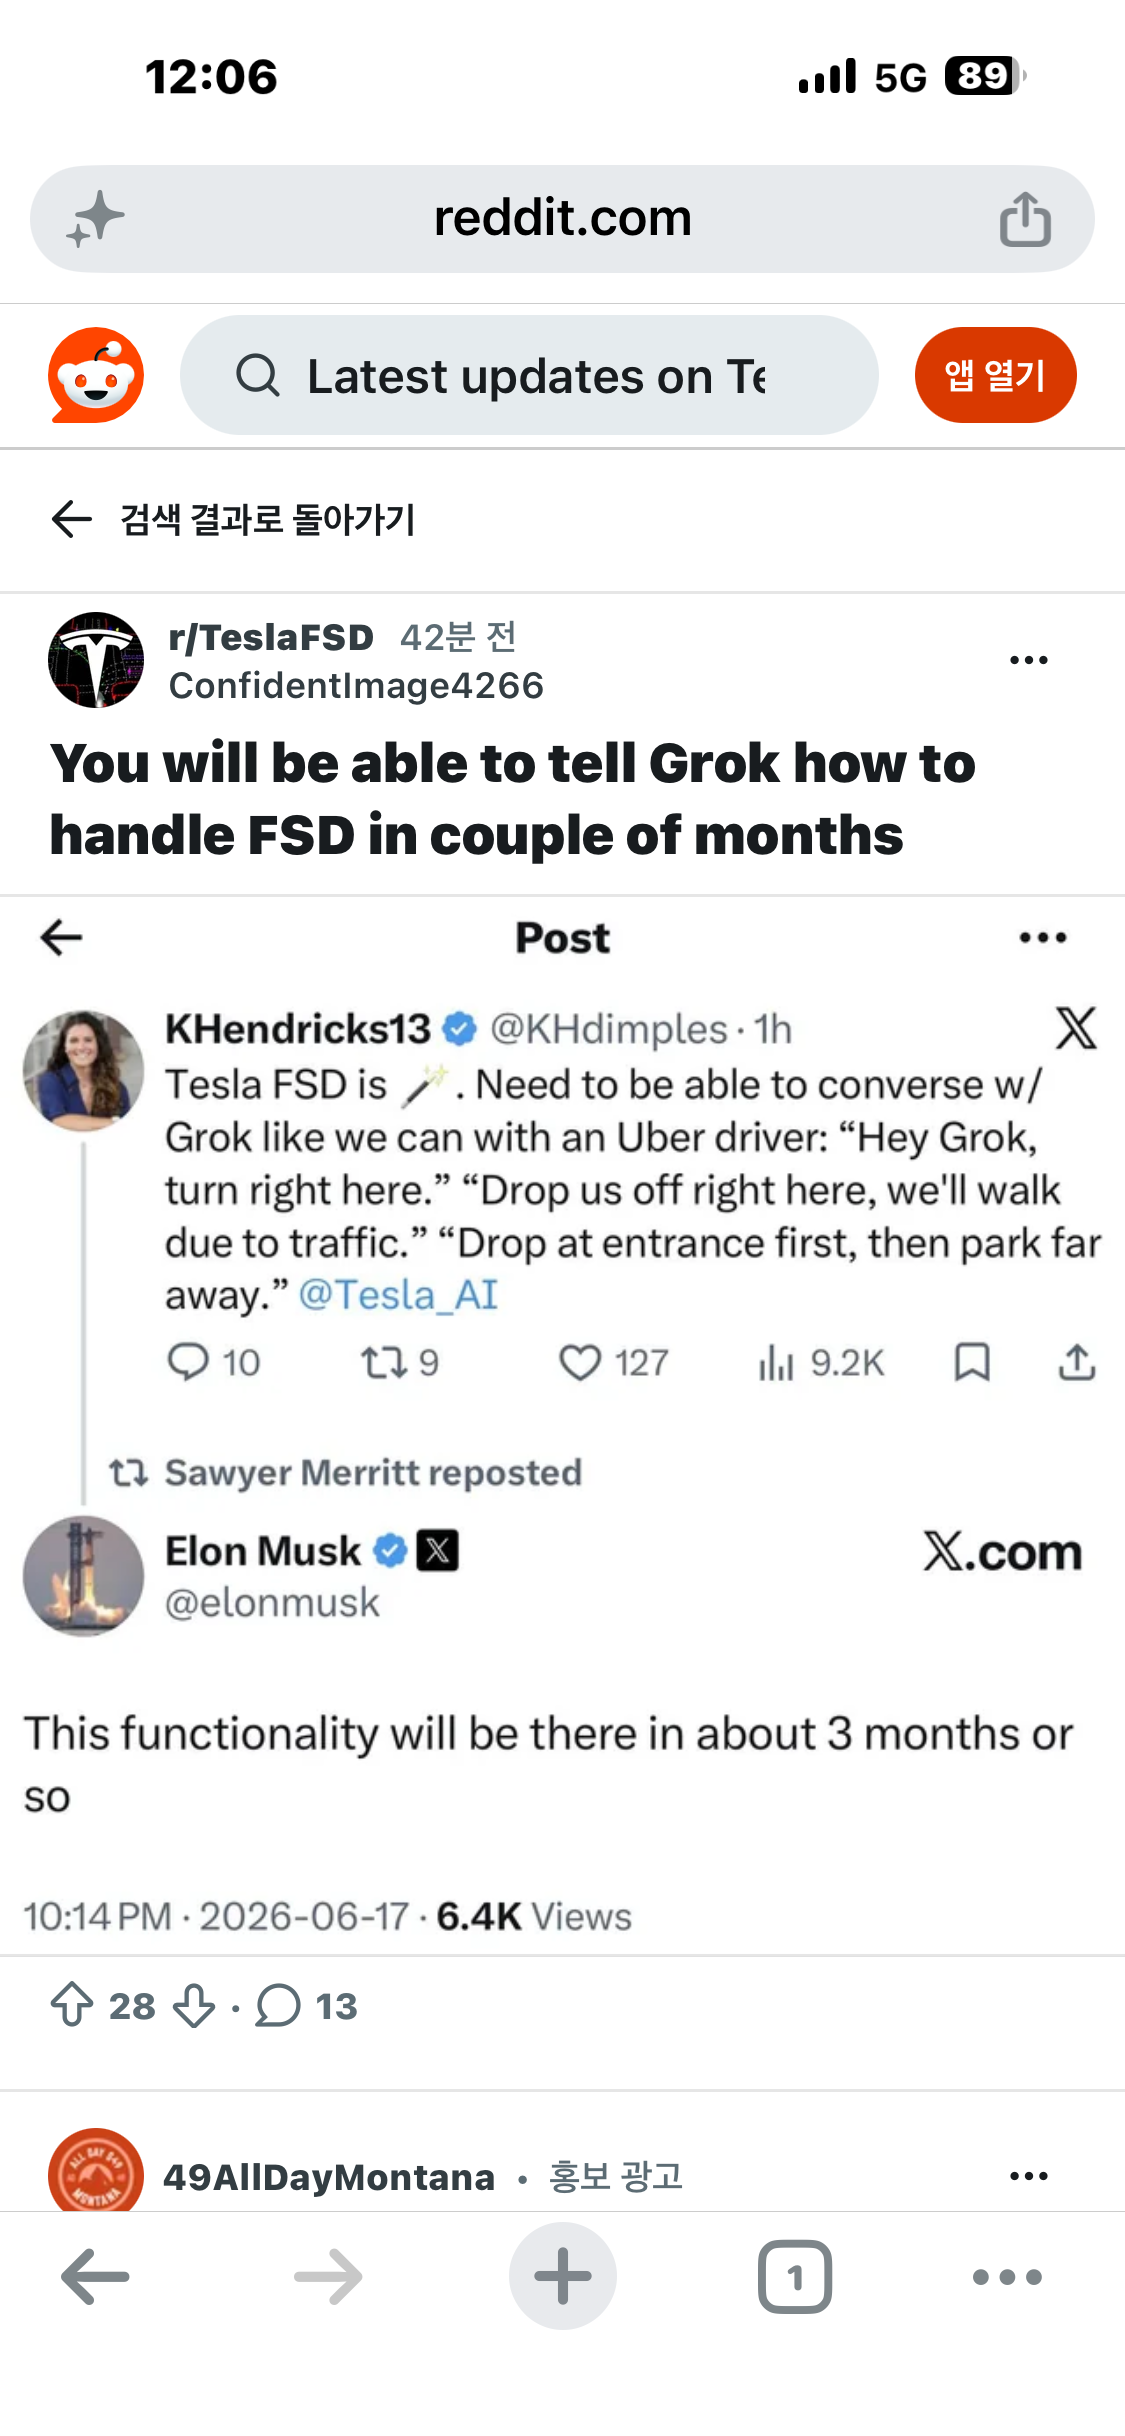This screenshot has width=1125, height=2436.
Task: Open the browser share icon in address bar
Action: pyautogui.click(x=1025, y=219)
